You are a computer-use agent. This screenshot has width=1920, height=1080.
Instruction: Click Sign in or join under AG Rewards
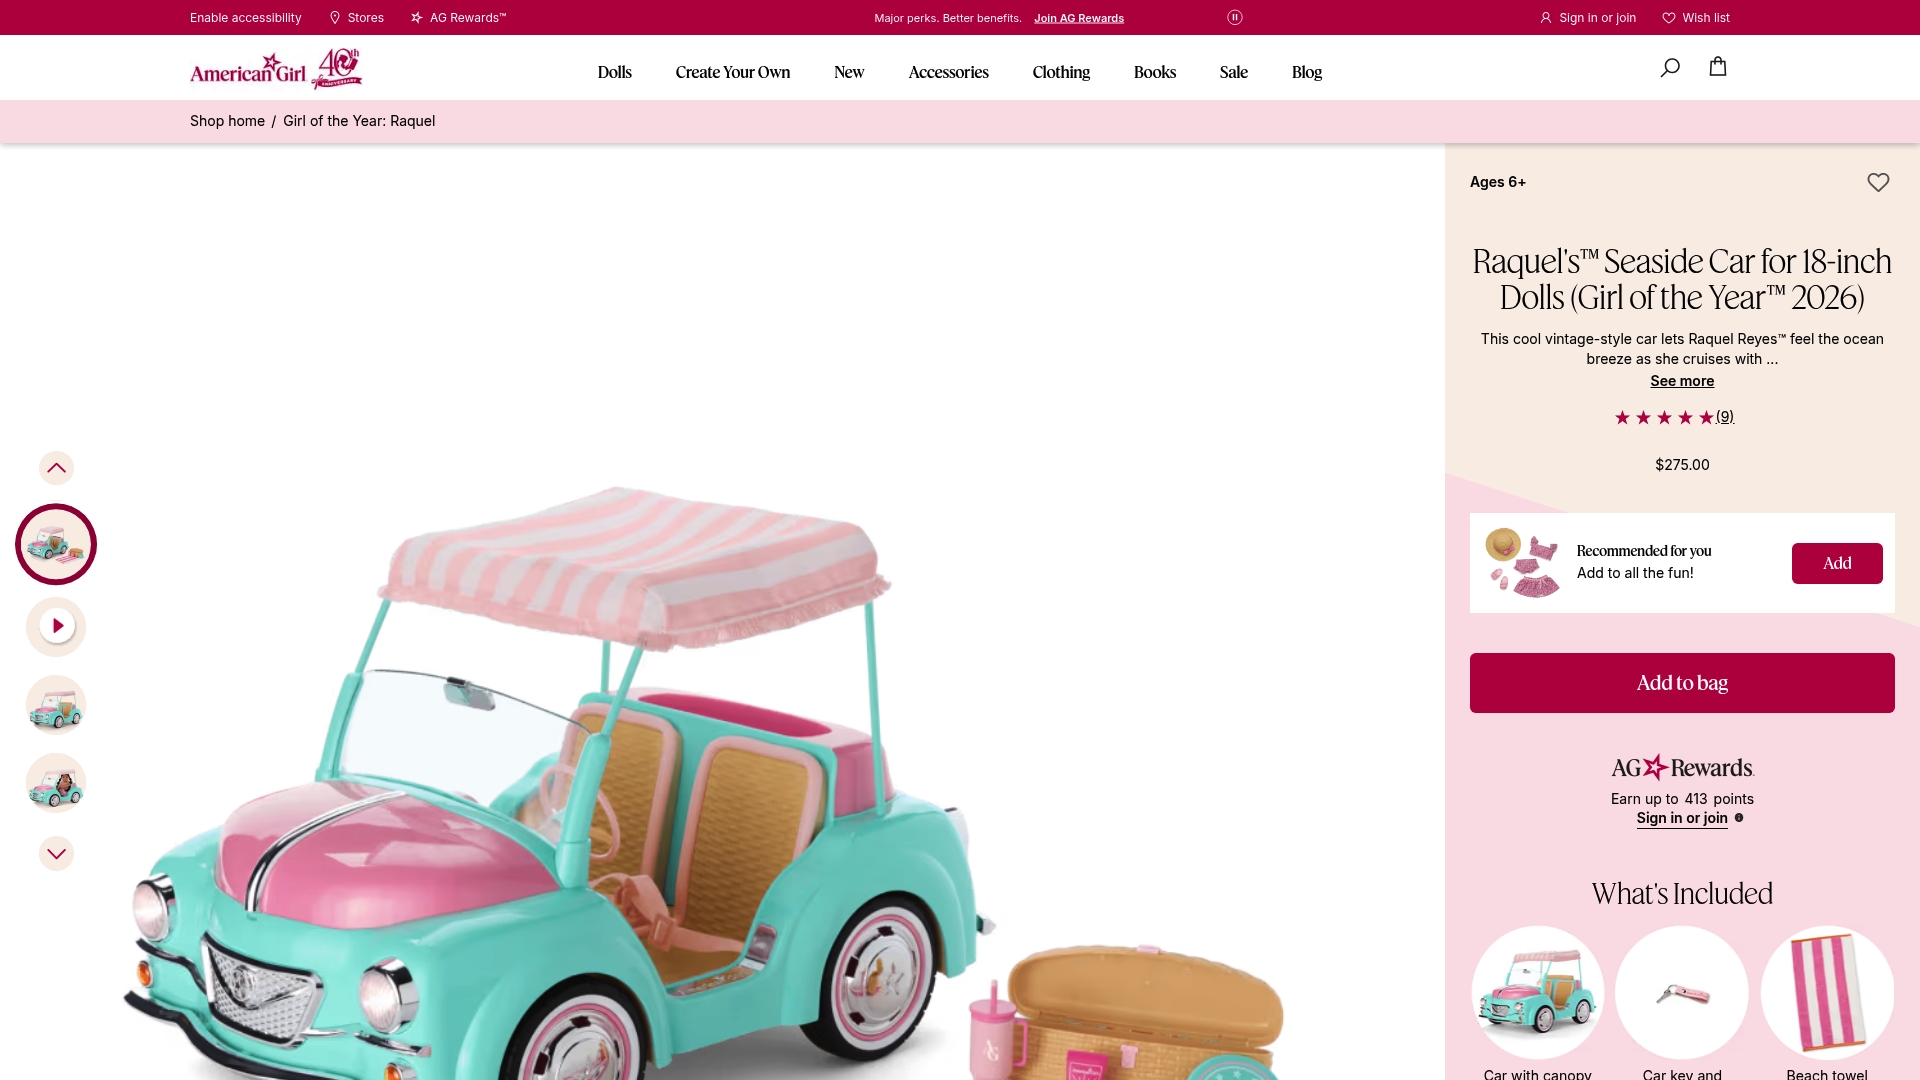[1682, 818]
